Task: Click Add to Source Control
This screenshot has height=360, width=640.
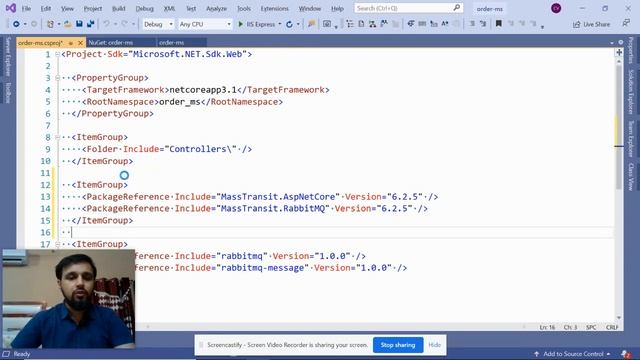Action: point(572,354)
